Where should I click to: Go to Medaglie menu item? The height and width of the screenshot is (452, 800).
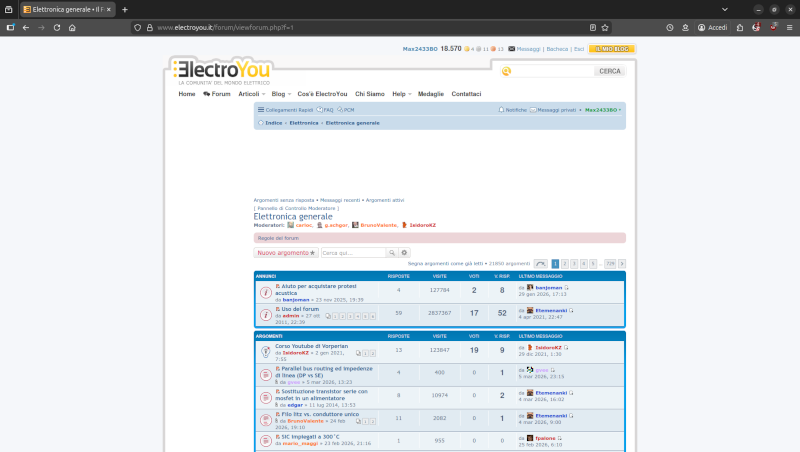pyautogui.click(x=431, y=93)
